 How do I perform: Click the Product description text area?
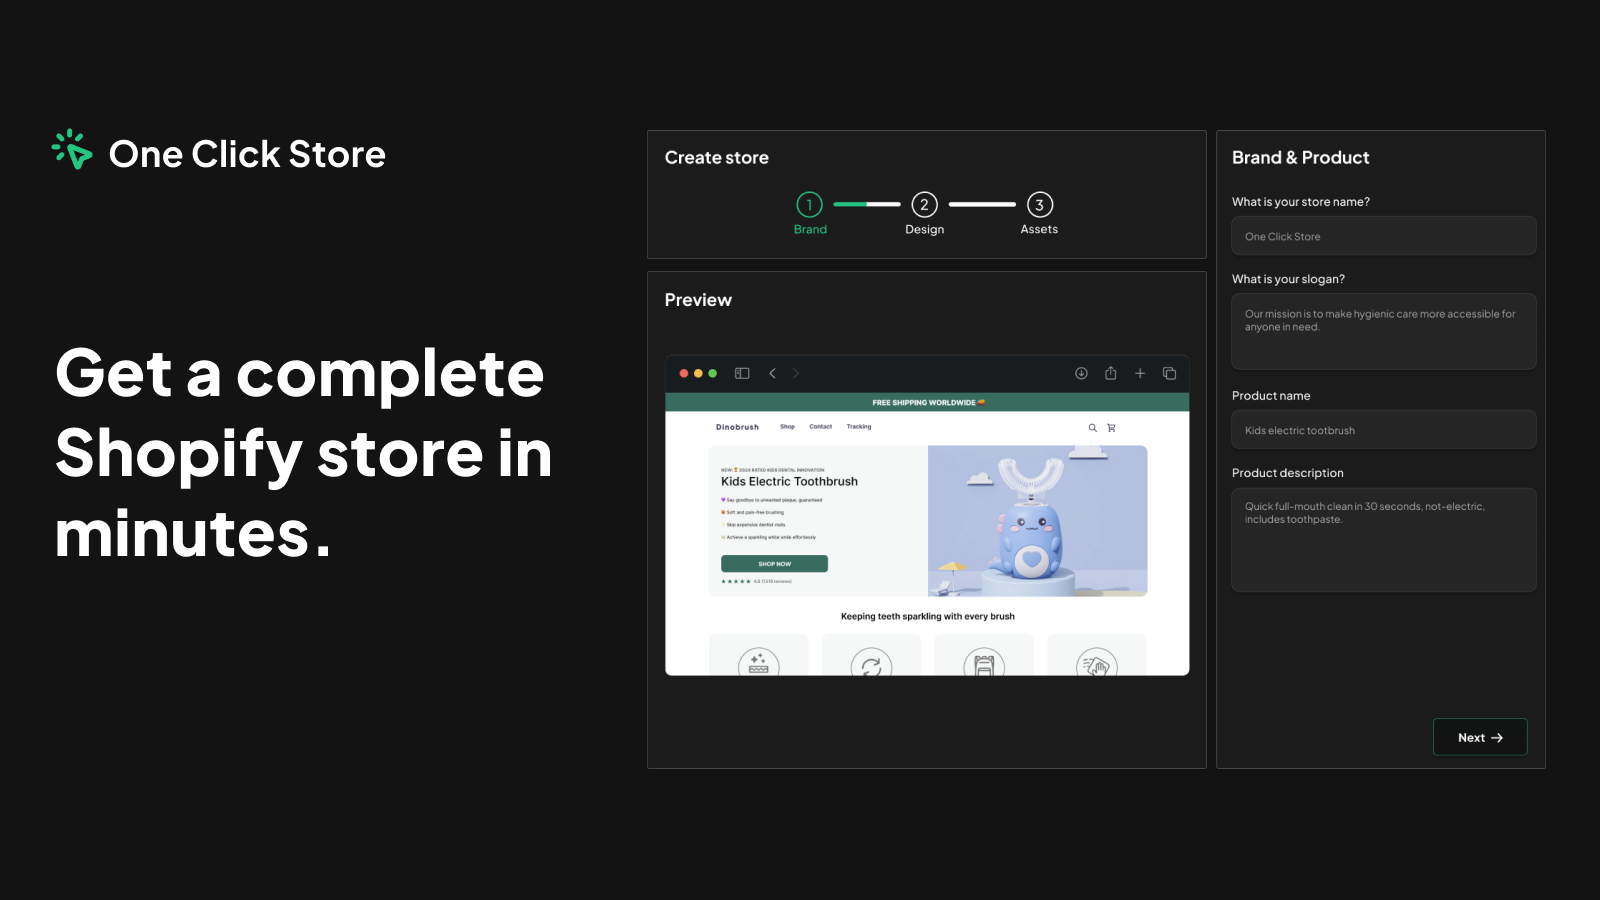(1384, 540)
